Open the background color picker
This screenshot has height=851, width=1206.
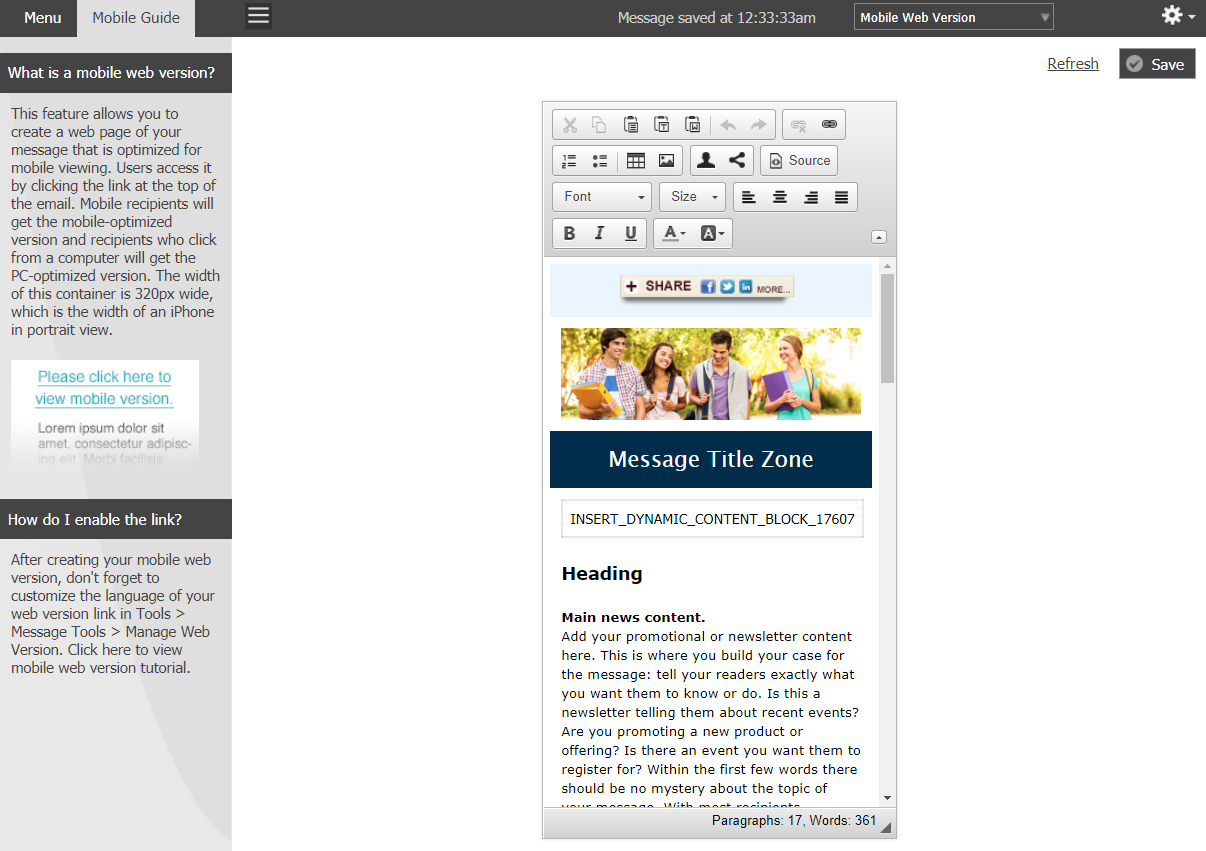712,234
